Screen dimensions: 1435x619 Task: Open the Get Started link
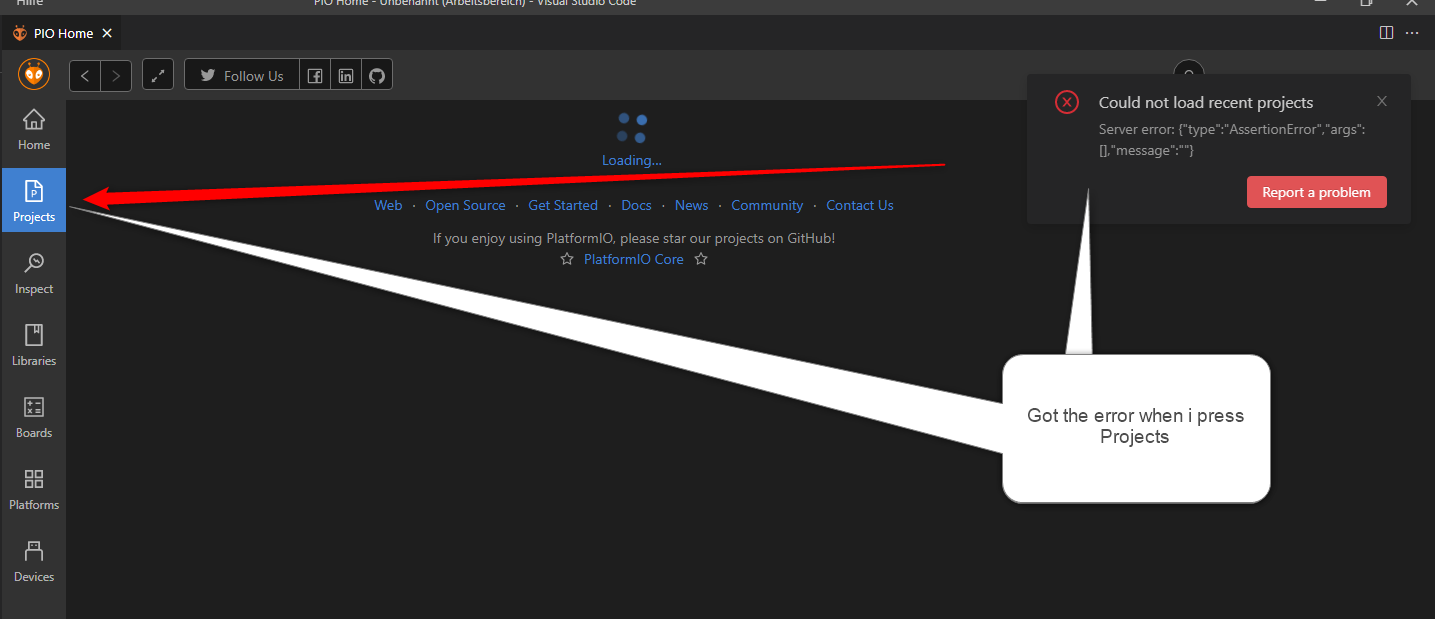tap(563, 205)
